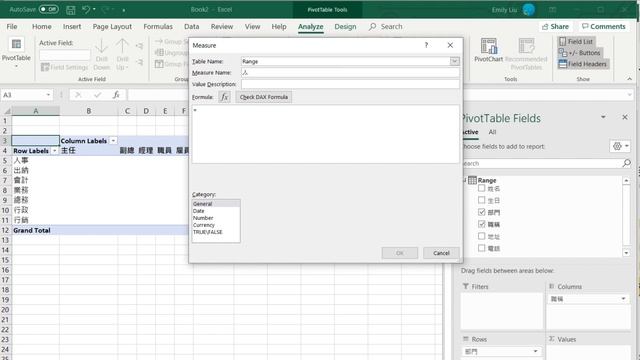This screenshot has width=640, height=360.
Task: Click the Undo arrow icon
Action: tap(86, 9)
